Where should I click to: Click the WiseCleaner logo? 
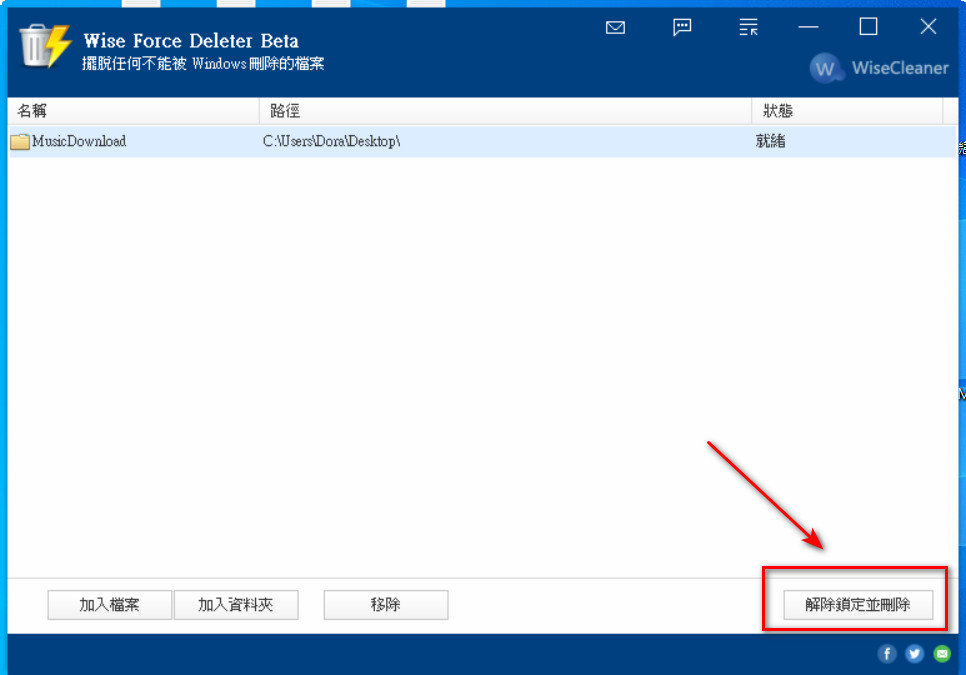(x=879, y=68)
